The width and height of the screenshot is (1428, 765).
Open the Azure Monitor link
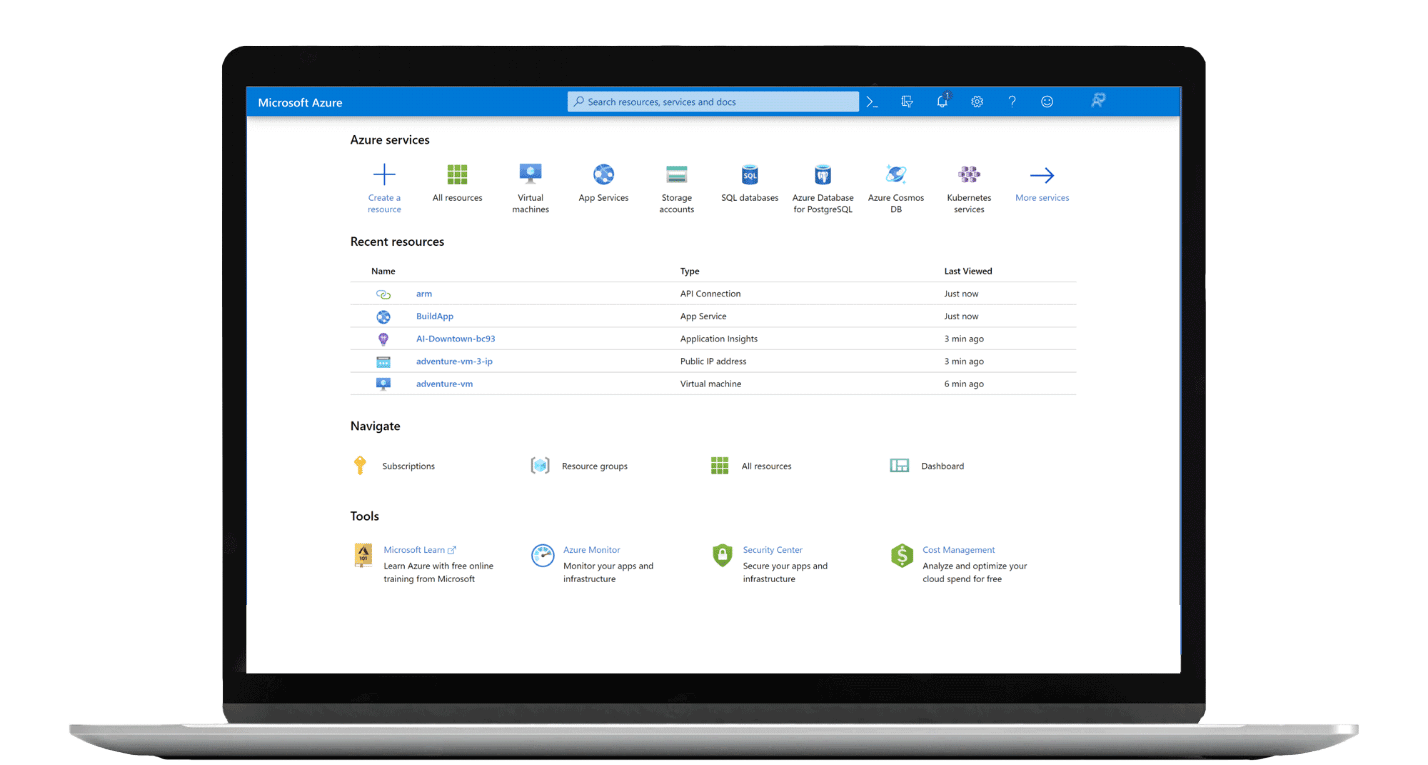coord(591,550)
